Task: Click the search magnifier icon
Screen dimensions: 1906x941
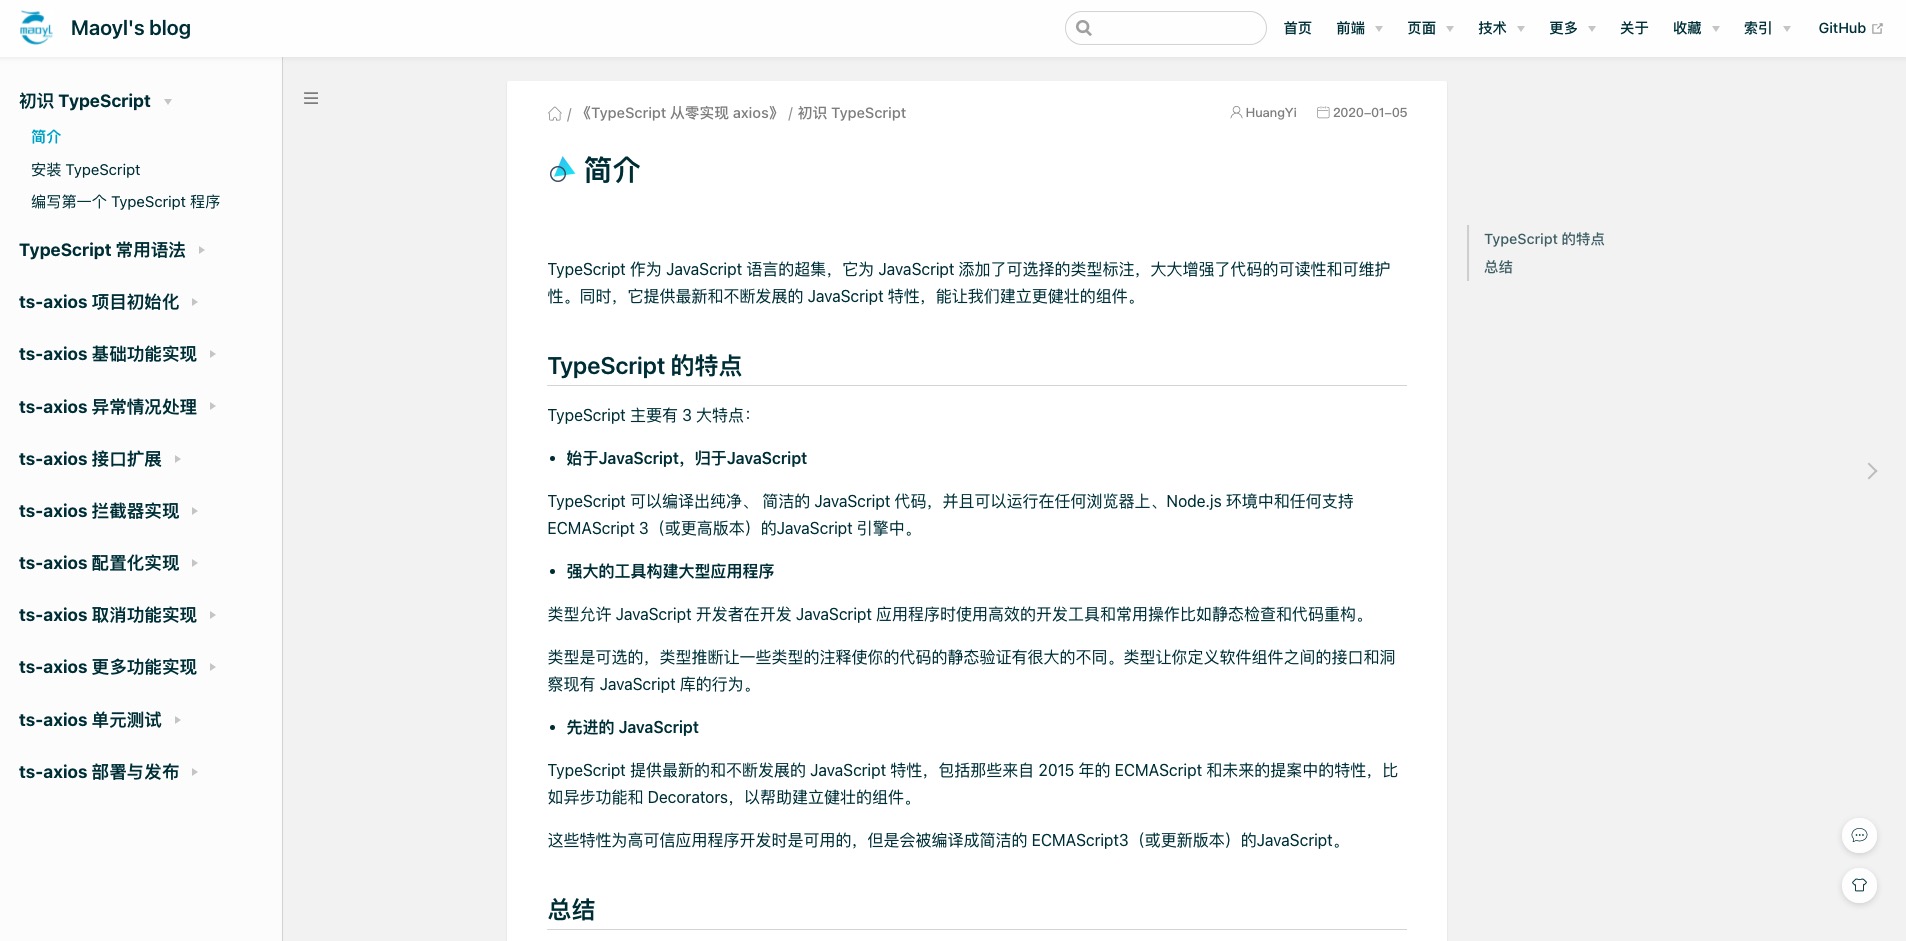Action: point(1084,28)
